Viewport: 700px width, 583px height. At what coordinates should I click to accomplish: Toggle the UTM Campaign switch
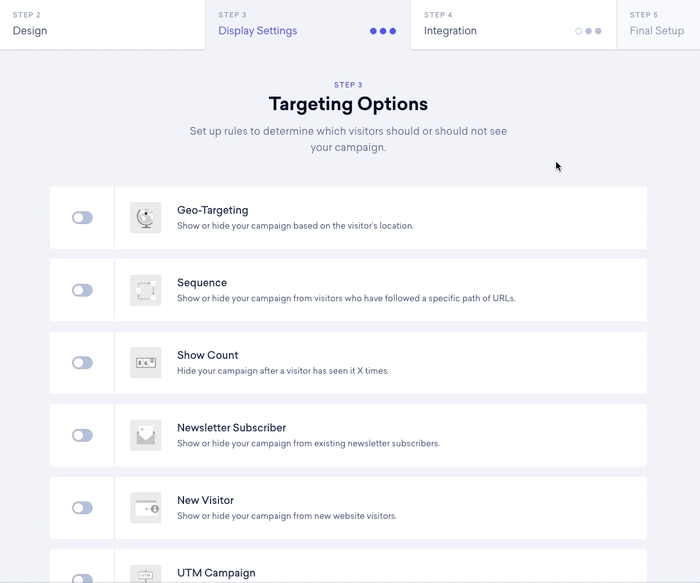(82, 577)
